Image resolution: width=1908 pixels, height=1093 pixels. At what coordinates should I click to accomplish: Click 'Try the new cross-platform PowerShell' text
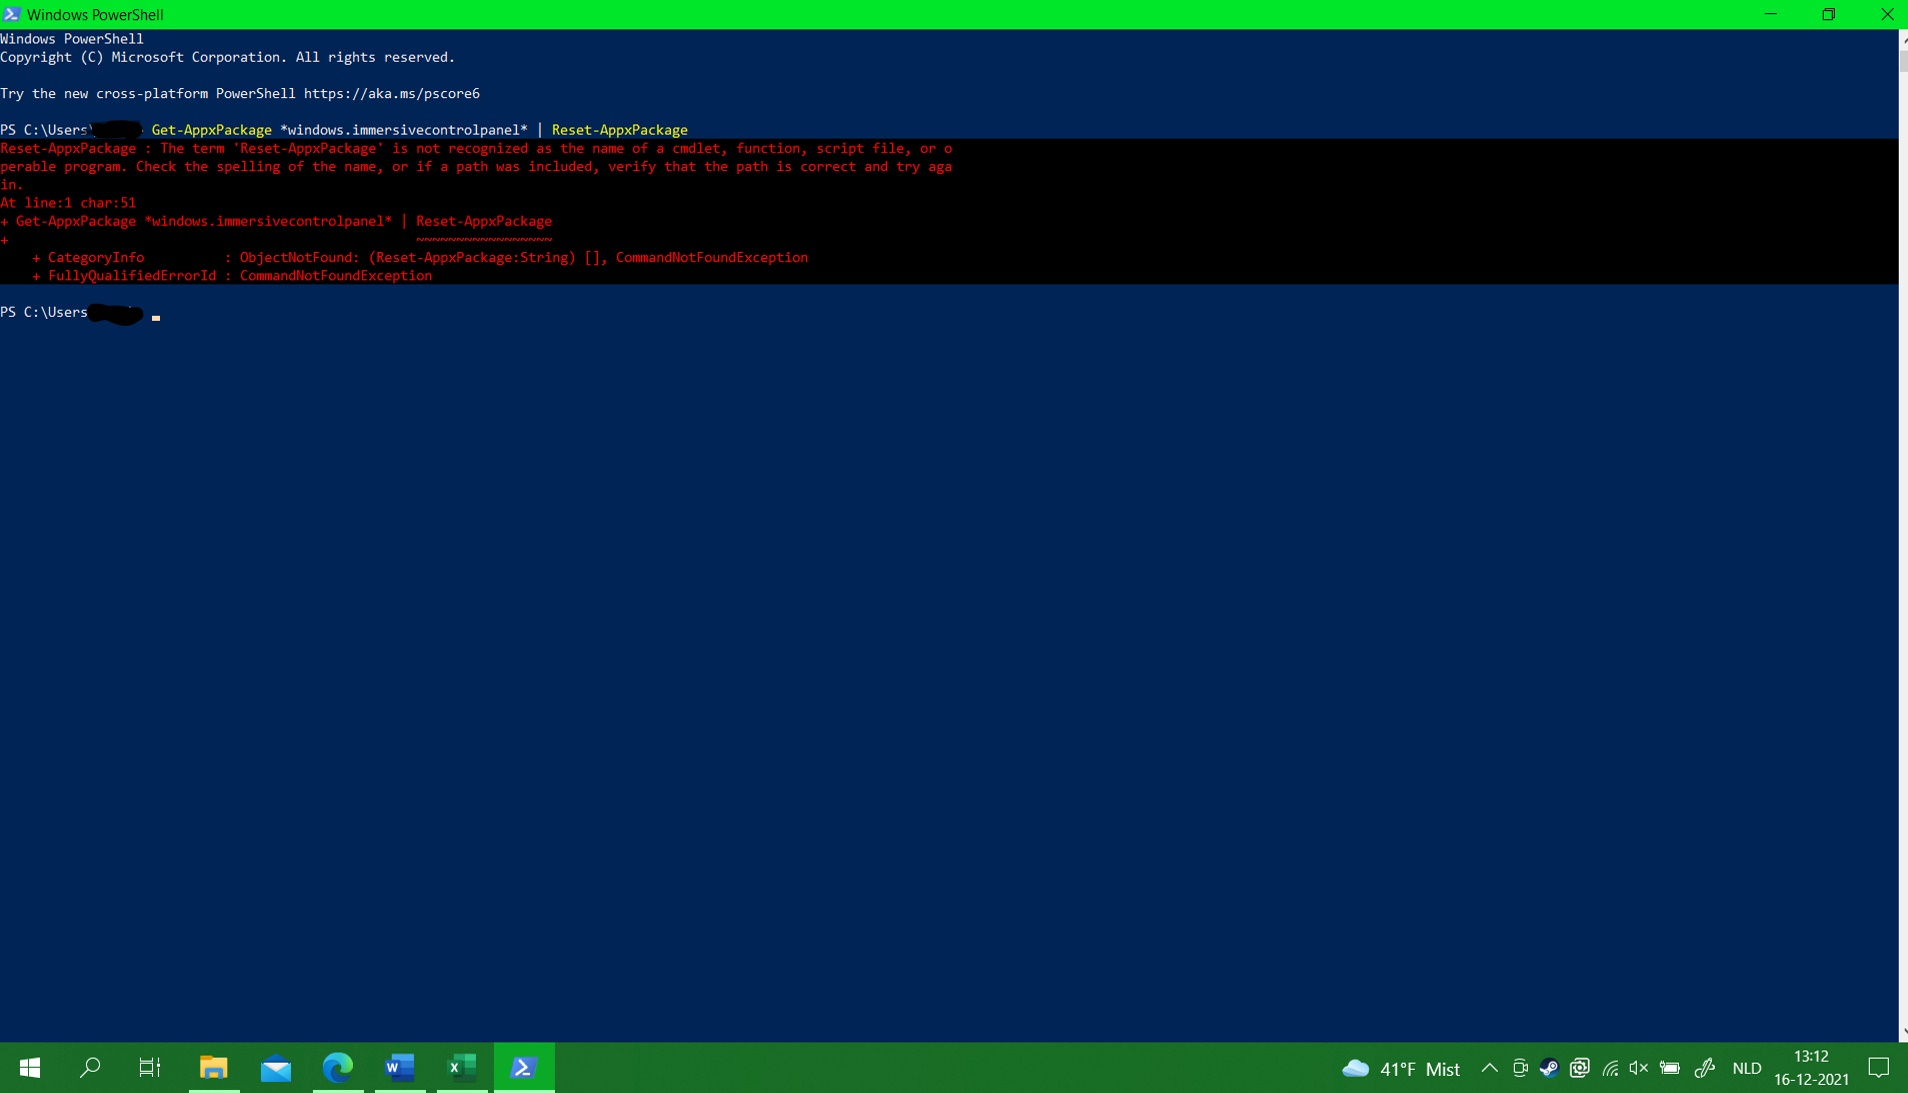tap(148, 94)
